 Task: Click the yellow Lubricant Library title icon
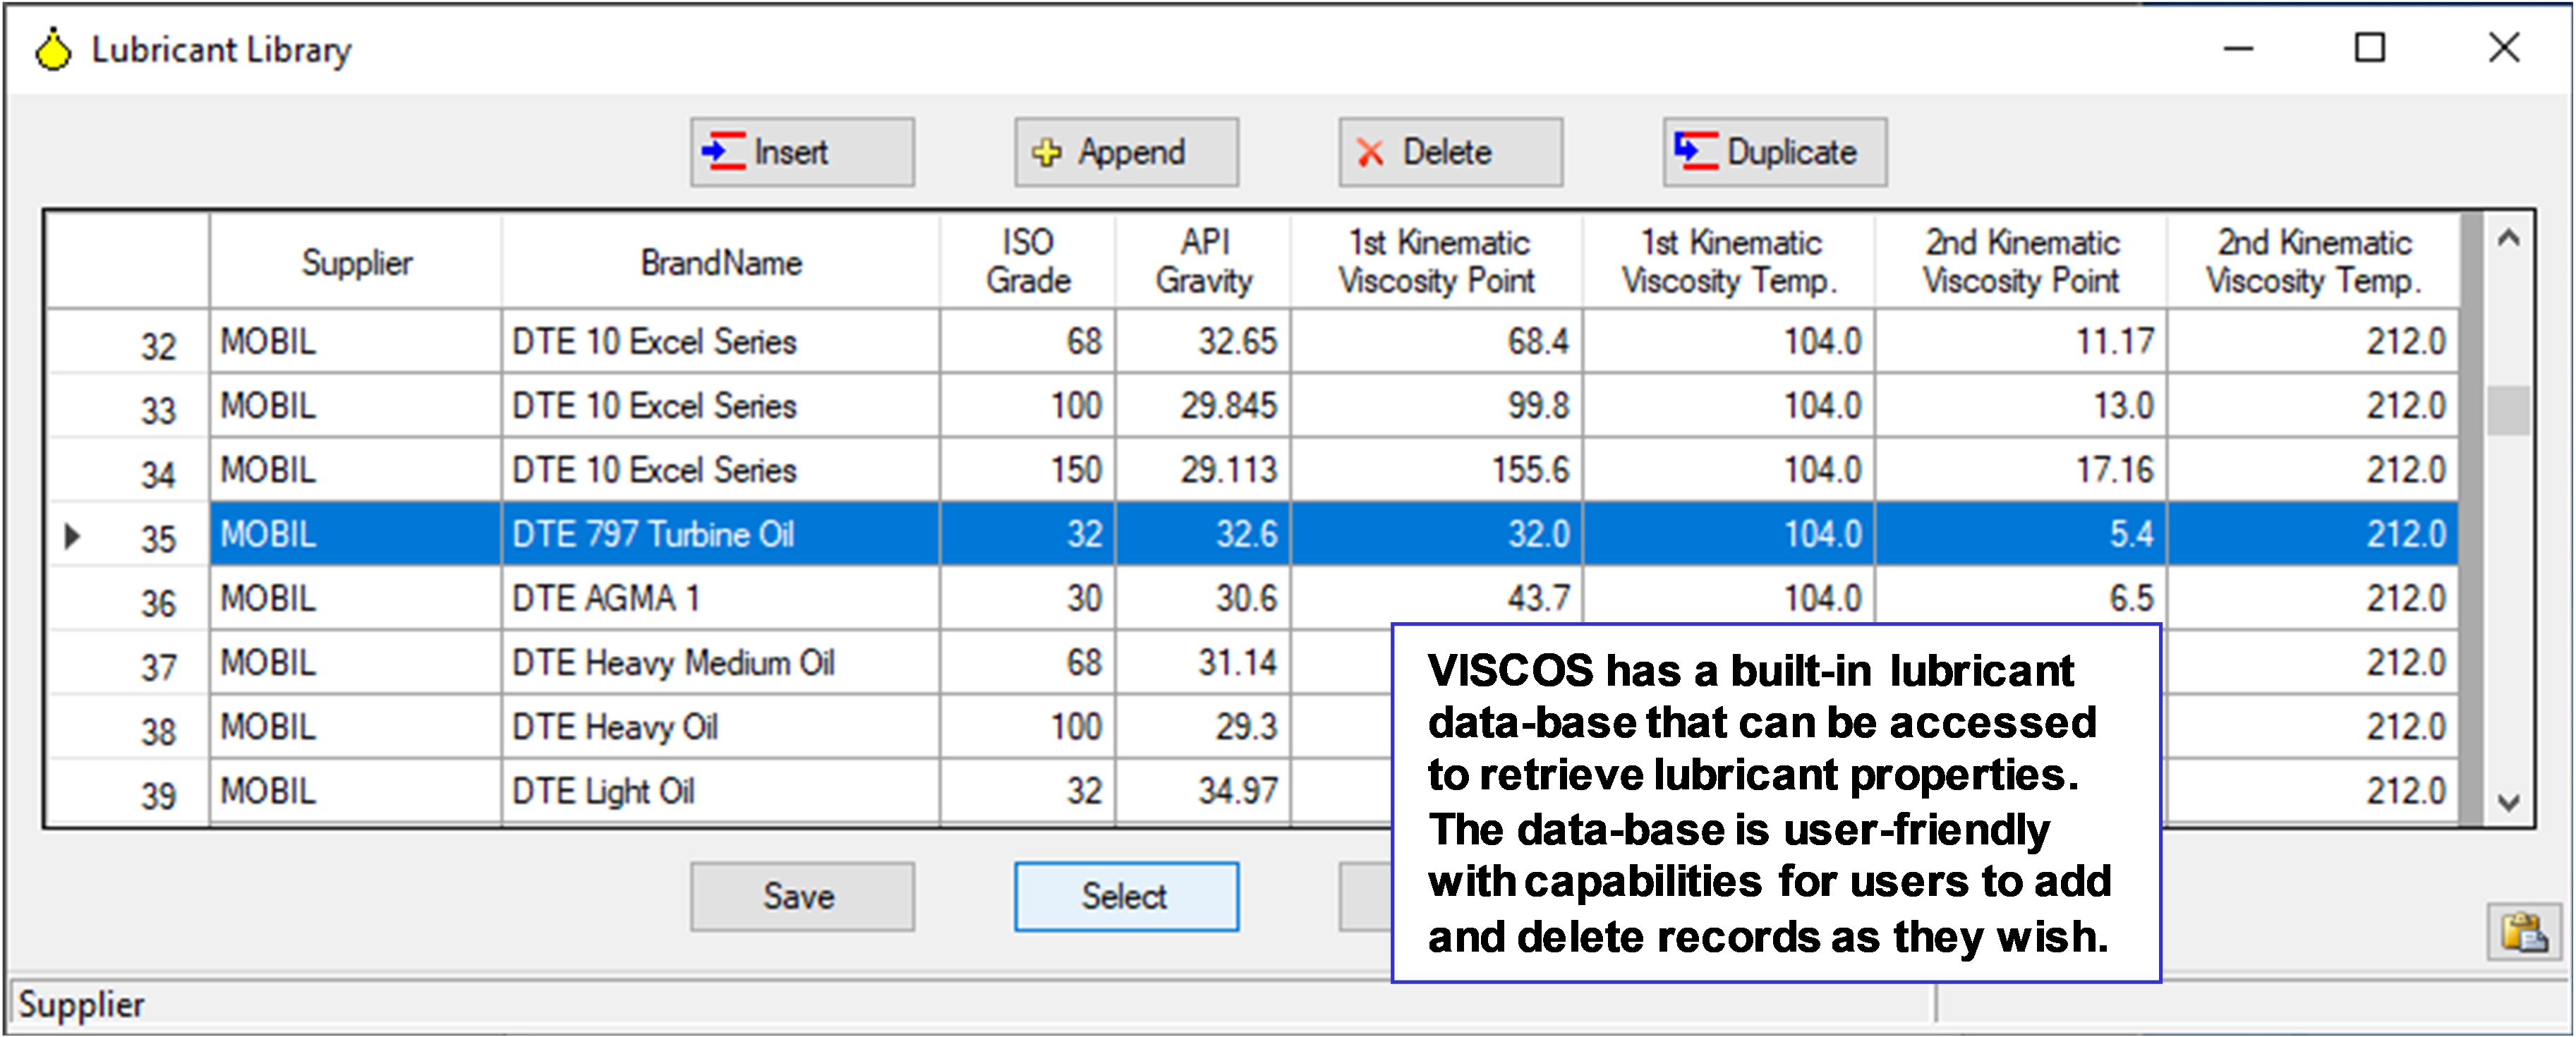pyautogui.click(x=53, y=49)
